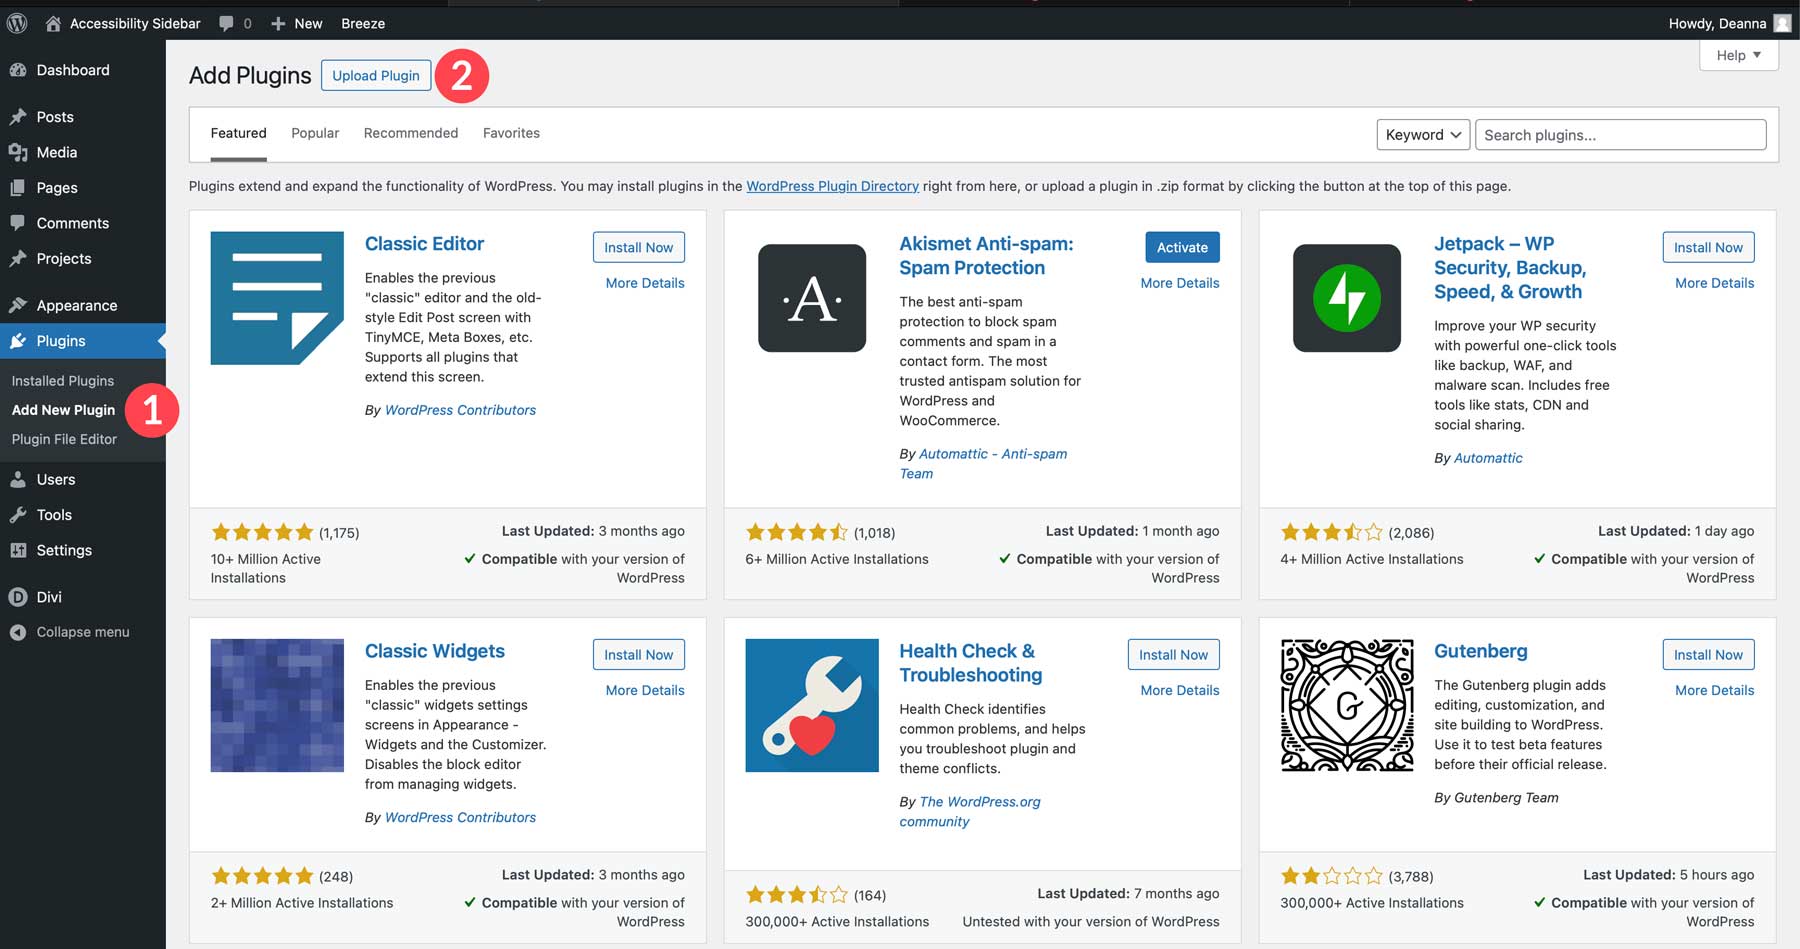
Task: Switch to the Popular plugins tab
Action: pos(314,132)
